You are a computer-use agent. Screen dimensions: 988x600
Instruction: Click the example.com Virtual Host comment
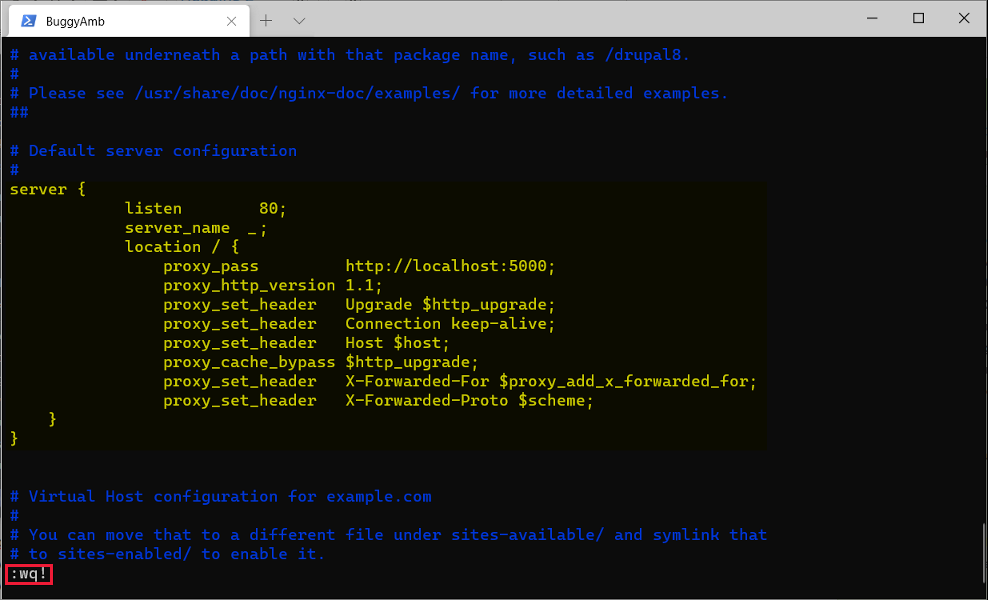[220, 496]
